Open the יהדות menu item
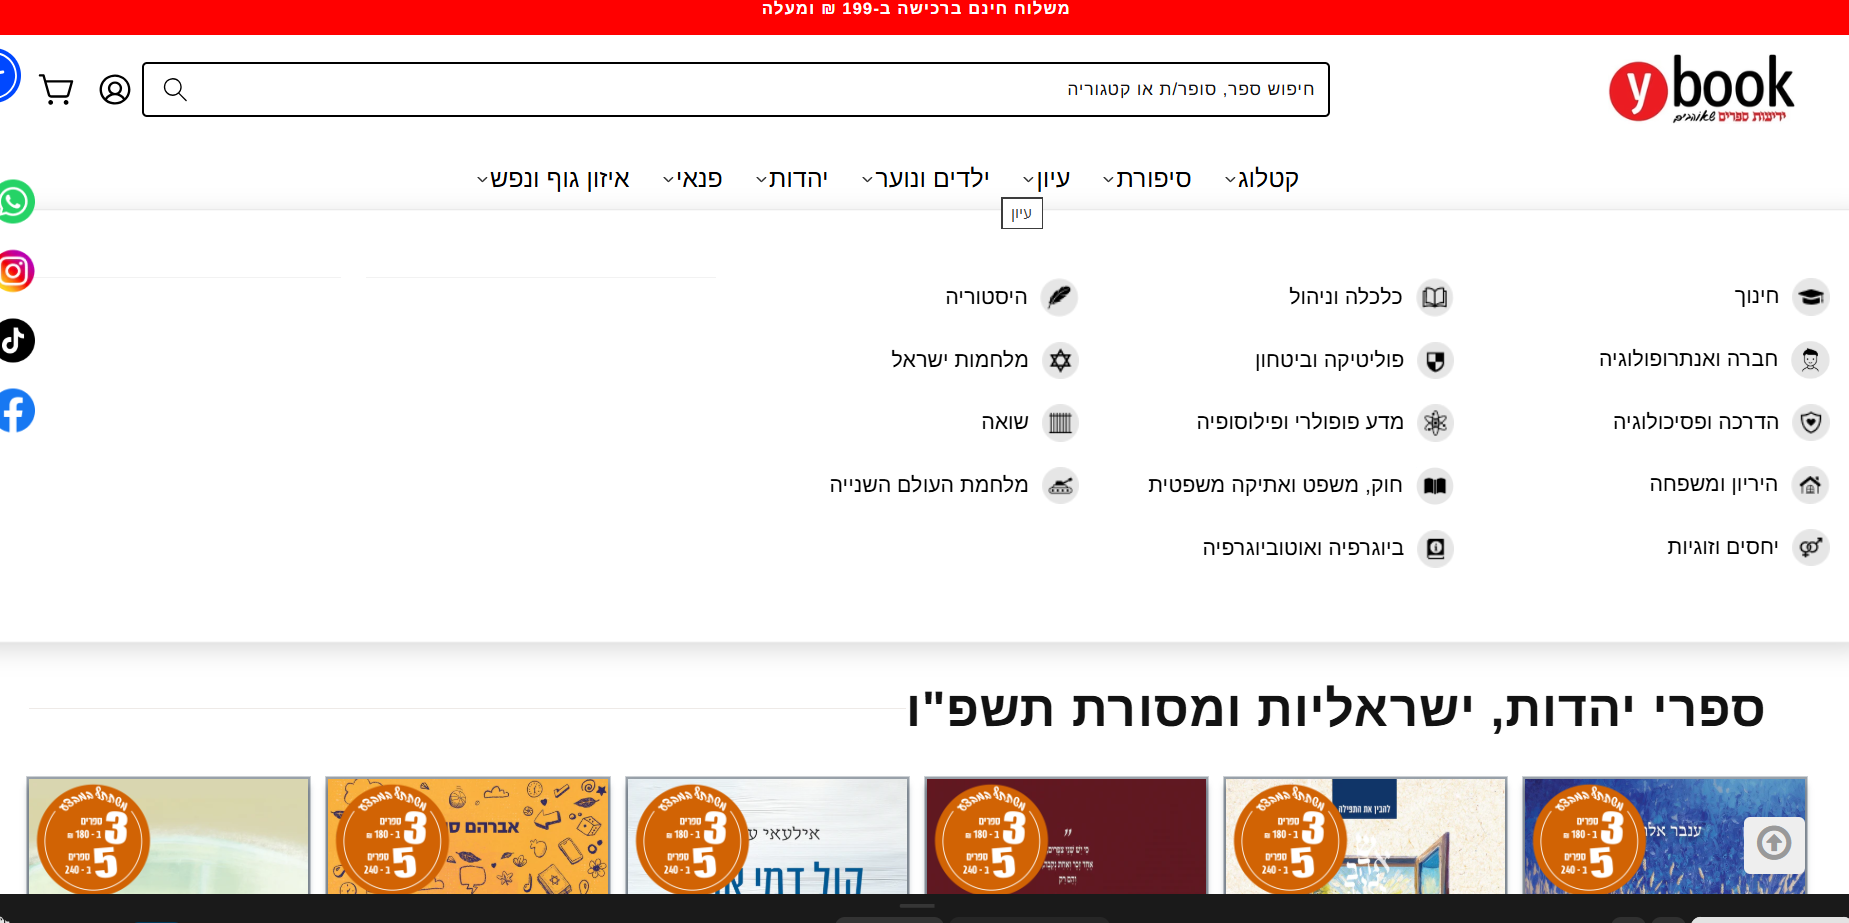Image resolution: width=1849 pixels, height=923 pixels. click(x=792, y=179)
